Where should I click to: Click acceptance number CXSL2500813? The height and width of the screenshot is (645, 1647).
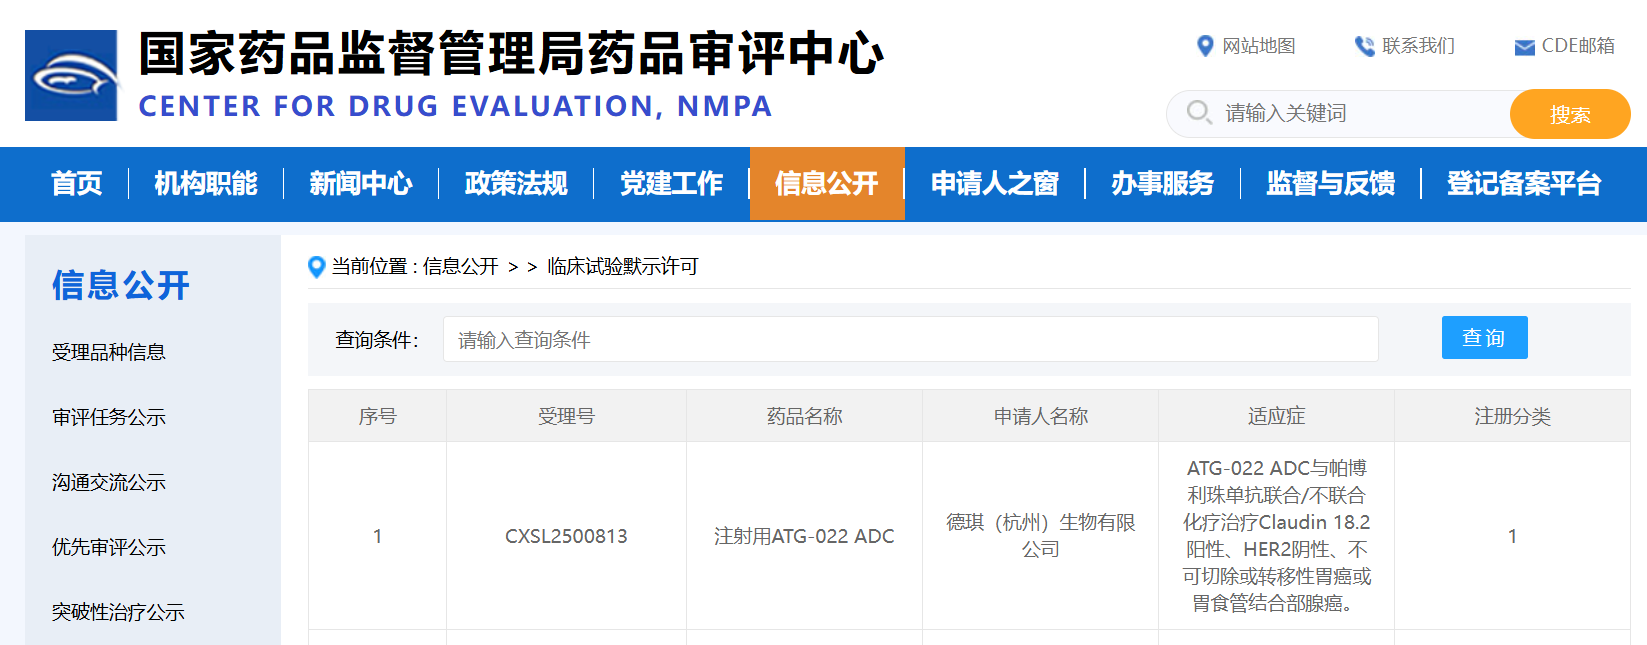[566, 536]
